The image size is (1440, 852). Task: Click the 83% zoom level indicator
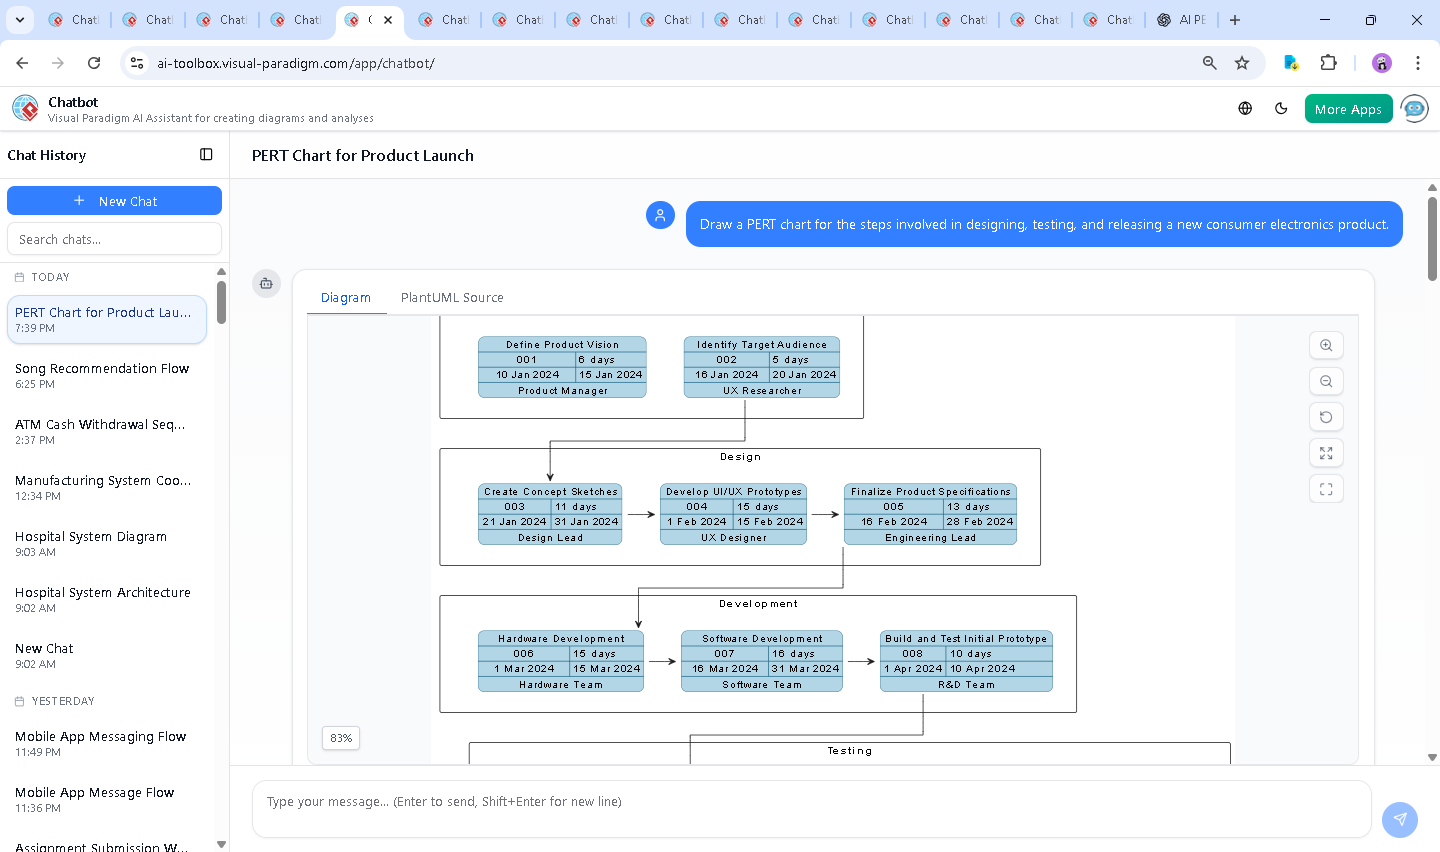pos(341,738)
